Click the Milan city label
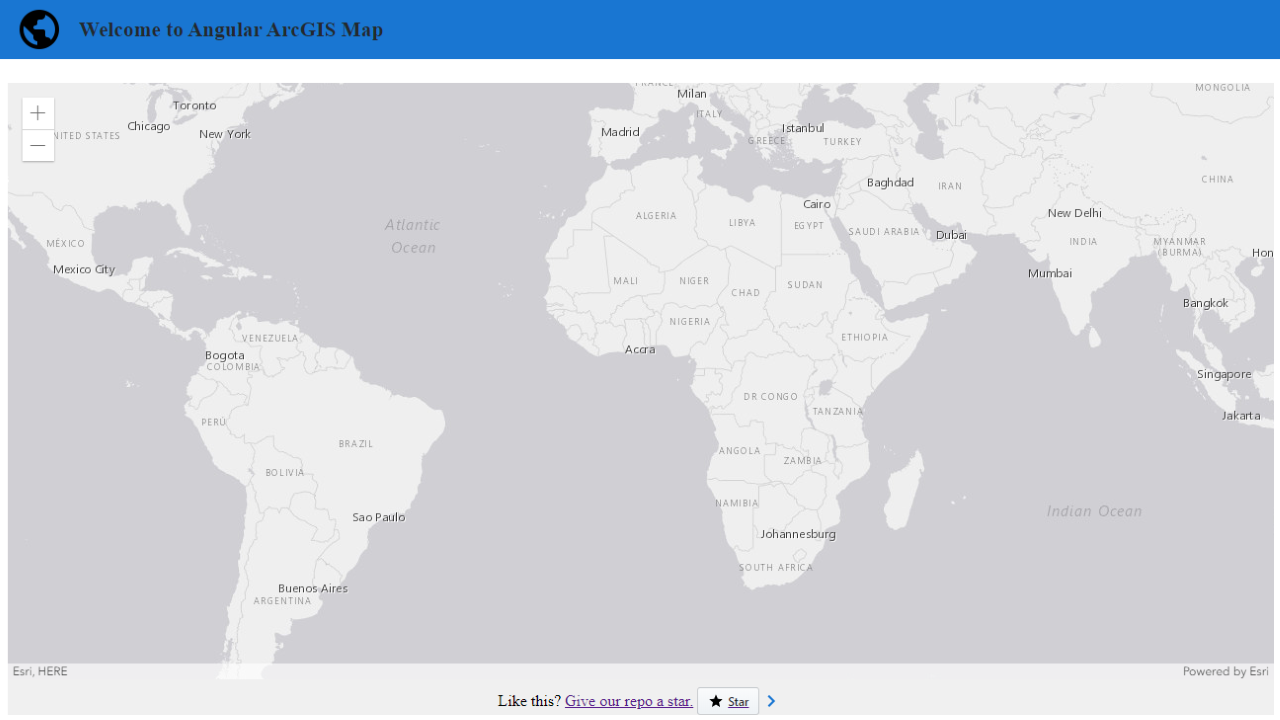The image size is (1280, 720). [x=692, y=94]
